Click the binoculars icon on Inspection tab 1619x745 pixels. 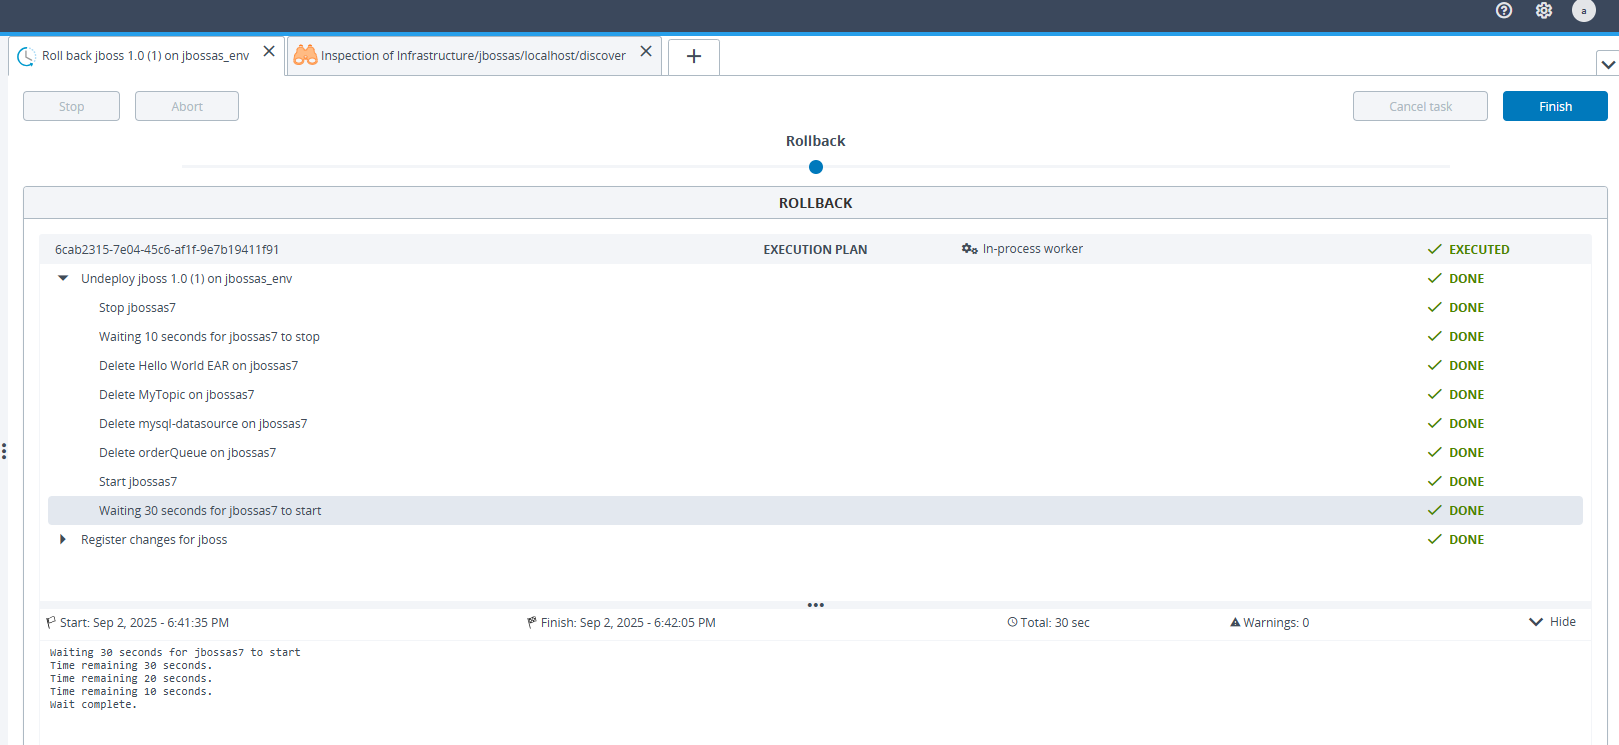(x=305, y=55)
